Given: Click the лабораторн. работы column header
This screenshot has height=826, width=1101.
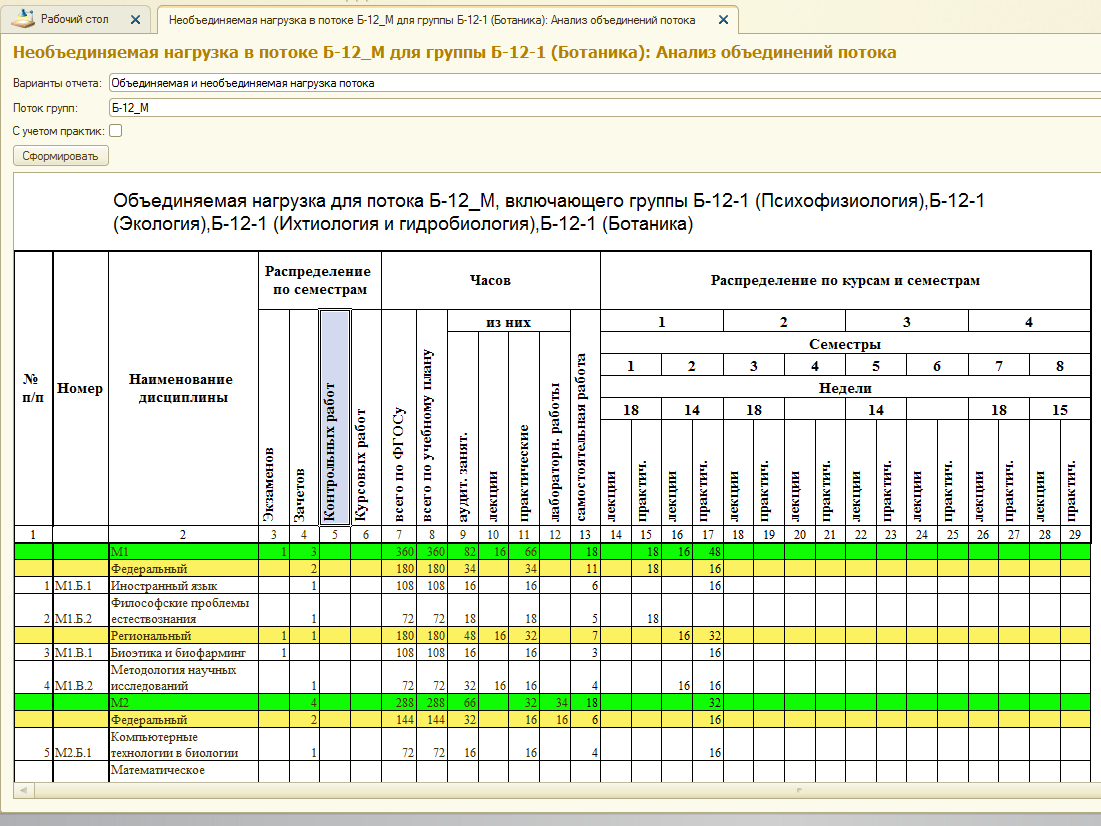Looking at the screenshot, I should (555, 428).
